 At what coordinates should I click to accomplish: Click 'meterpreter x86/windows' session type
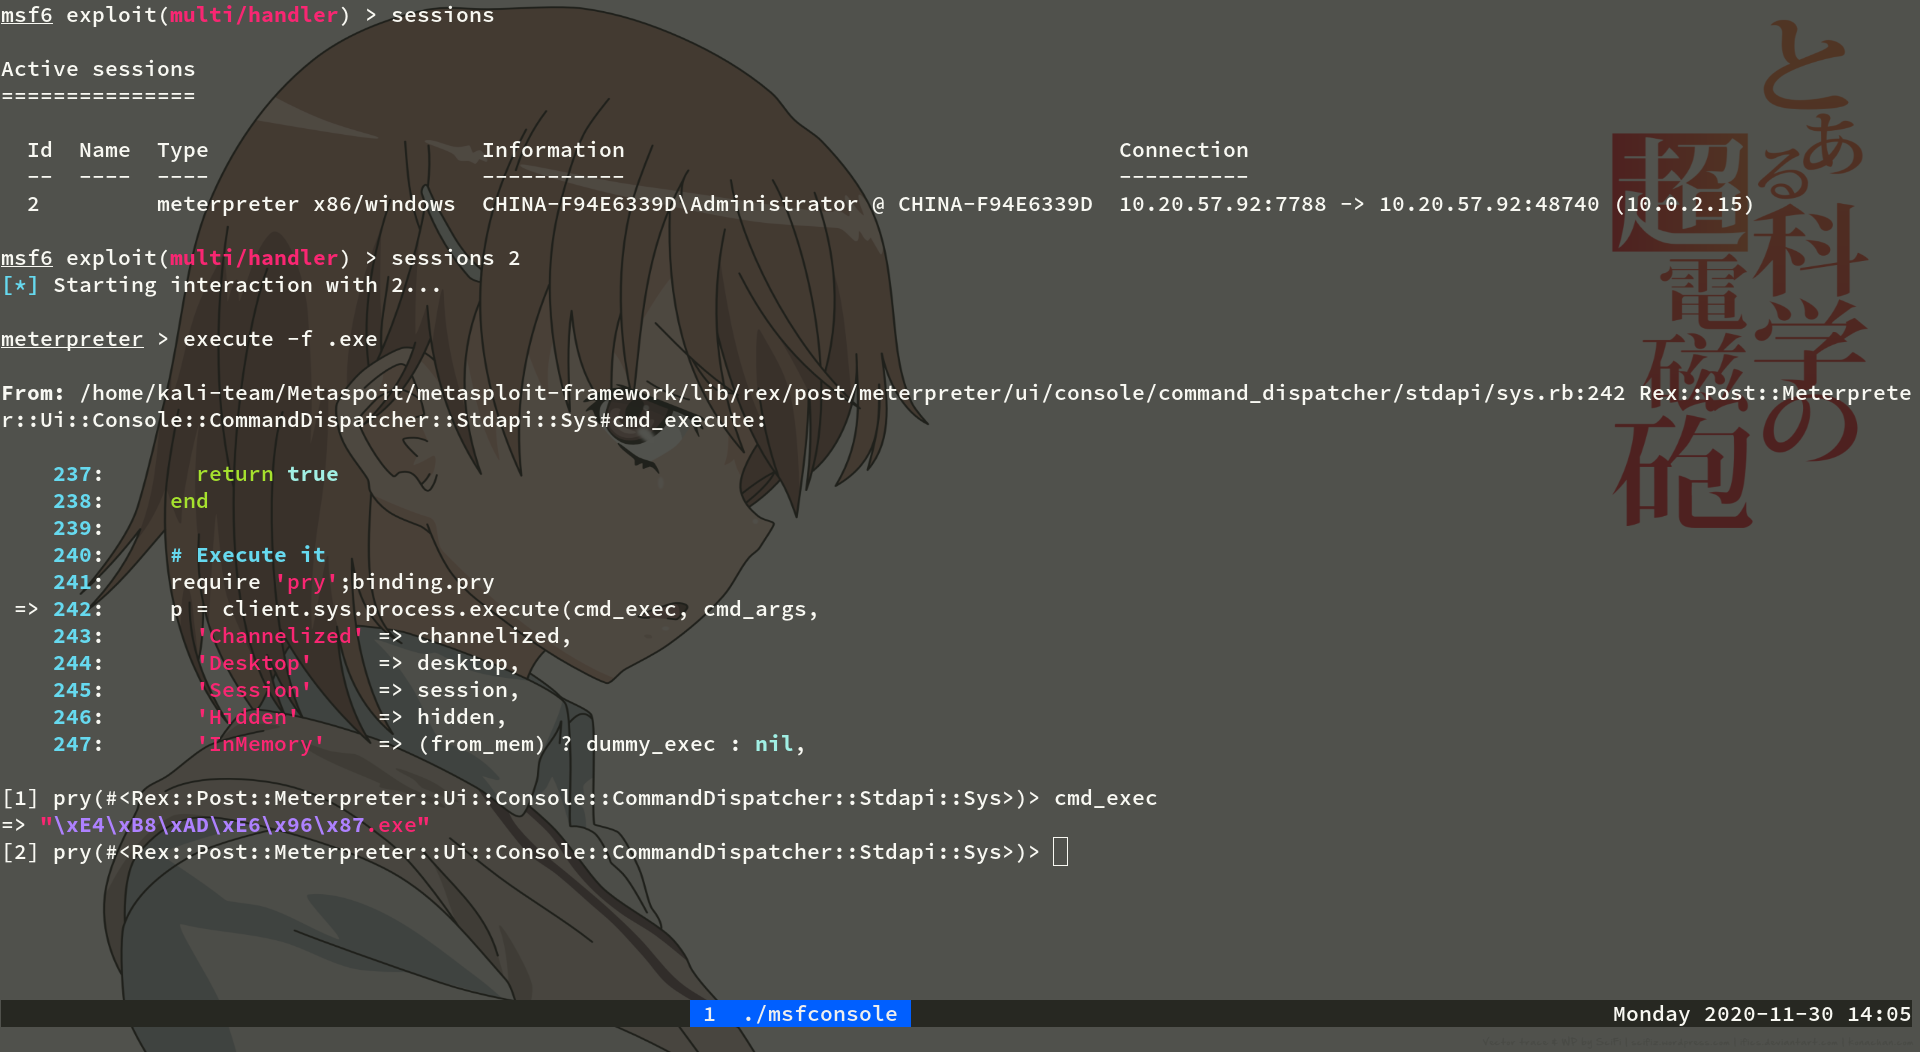pos(306,204)
